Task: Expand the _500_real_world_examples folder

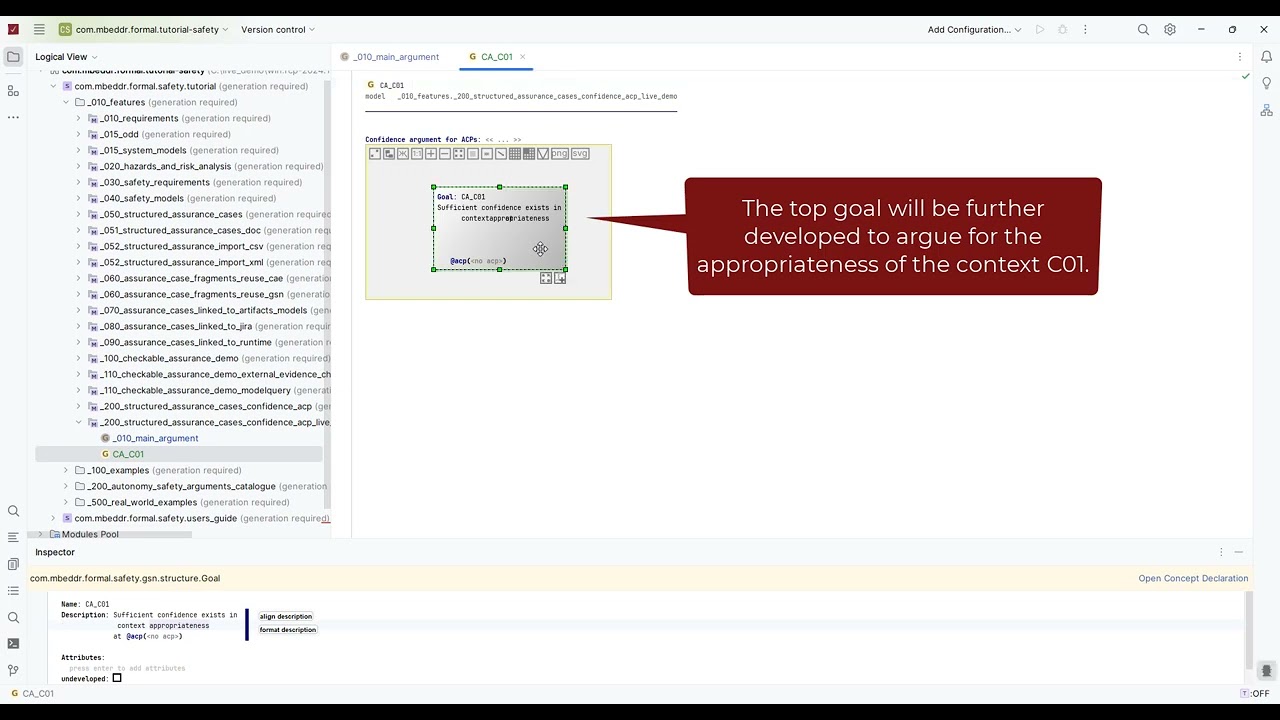Action: click(66, 502)
